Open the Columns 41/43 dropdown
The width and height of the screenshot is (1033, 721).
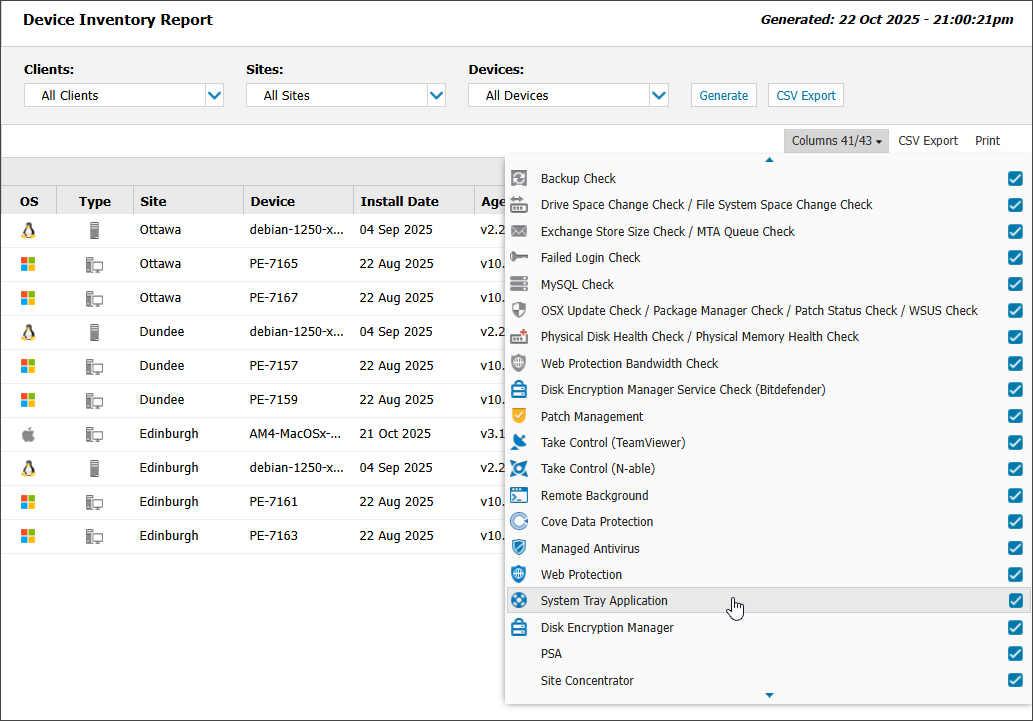tap(836, 141)
